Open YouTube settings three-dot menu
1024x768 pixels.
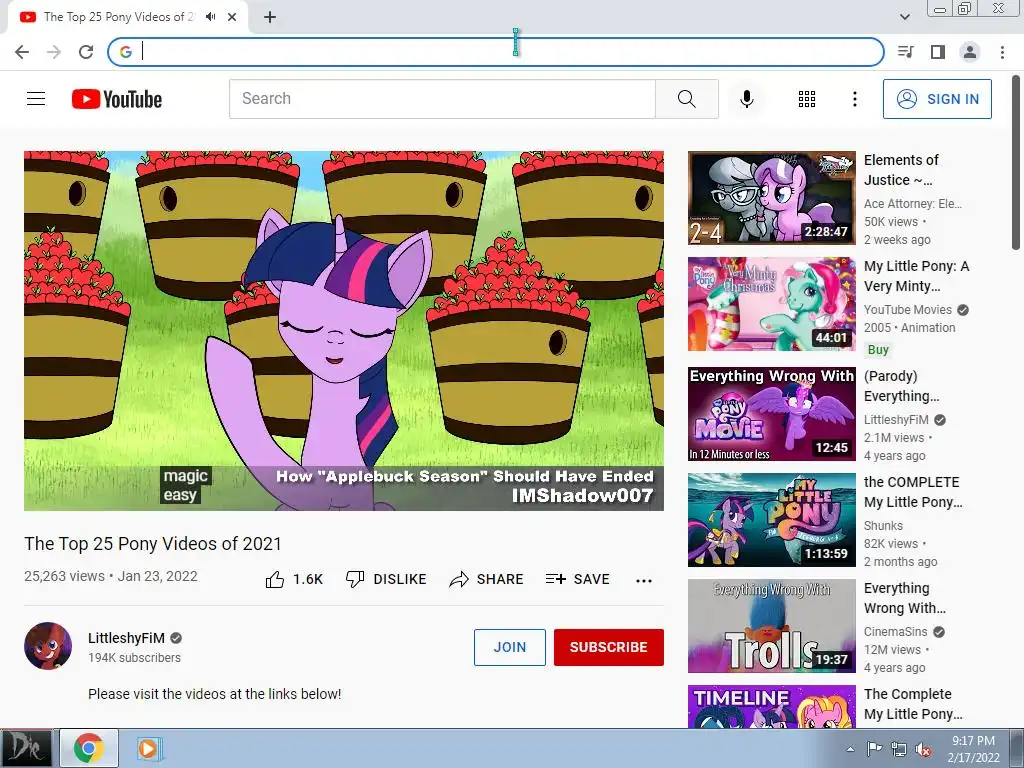point(854,99)
